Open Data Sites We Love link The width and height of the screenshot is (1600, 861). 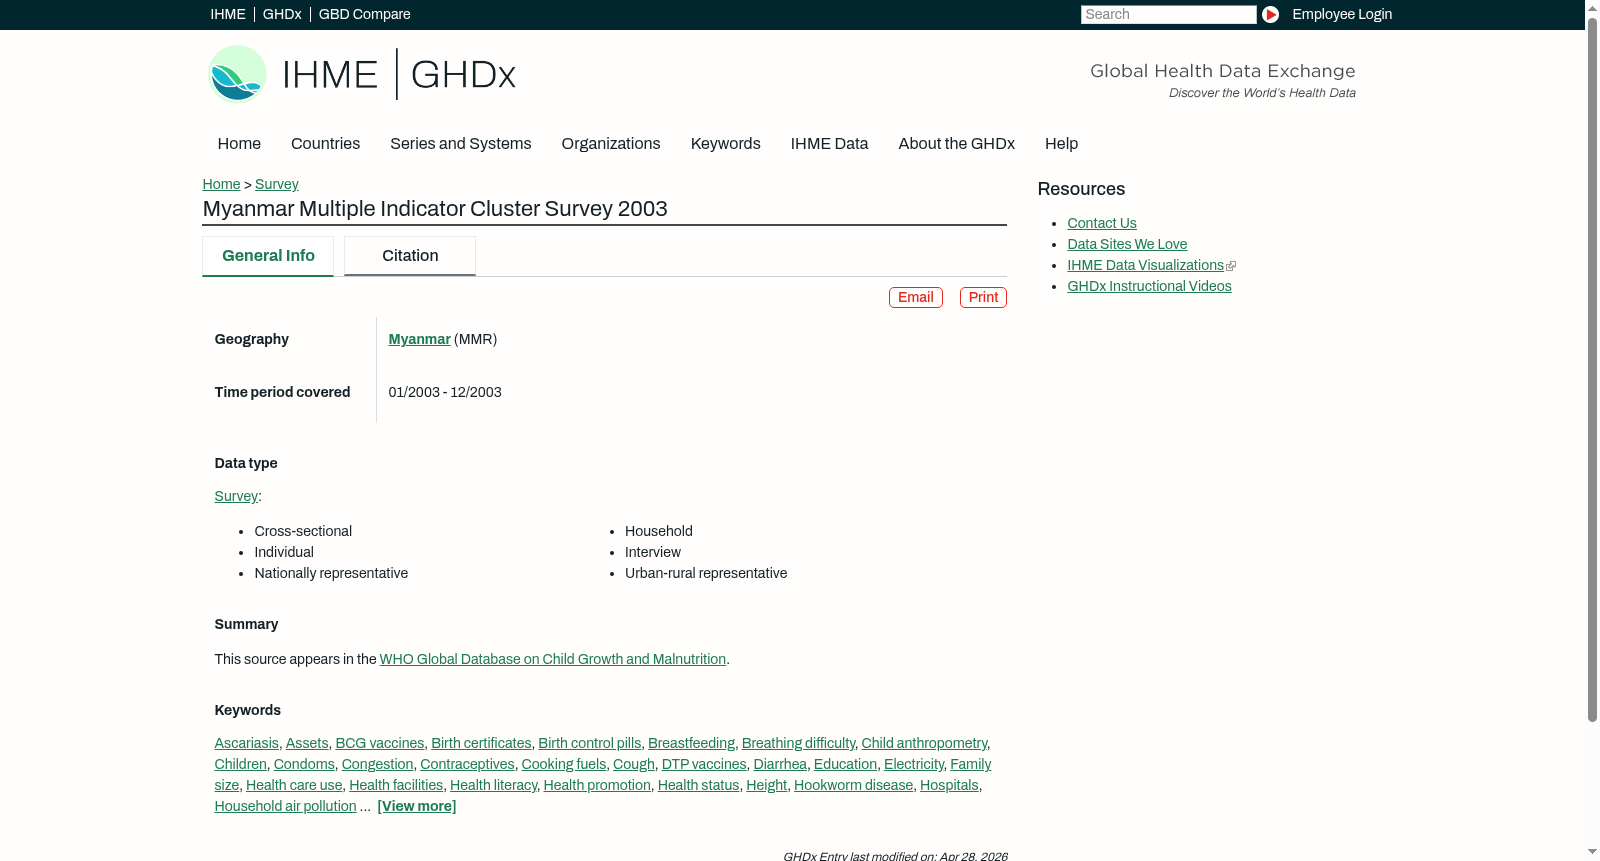[x=1127, y=244]
